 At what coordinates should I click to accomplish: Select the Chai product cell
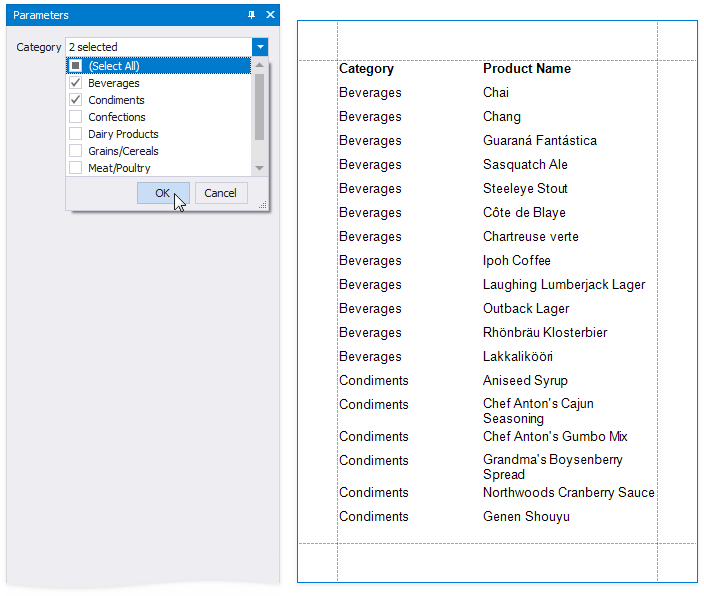[496, 93]
